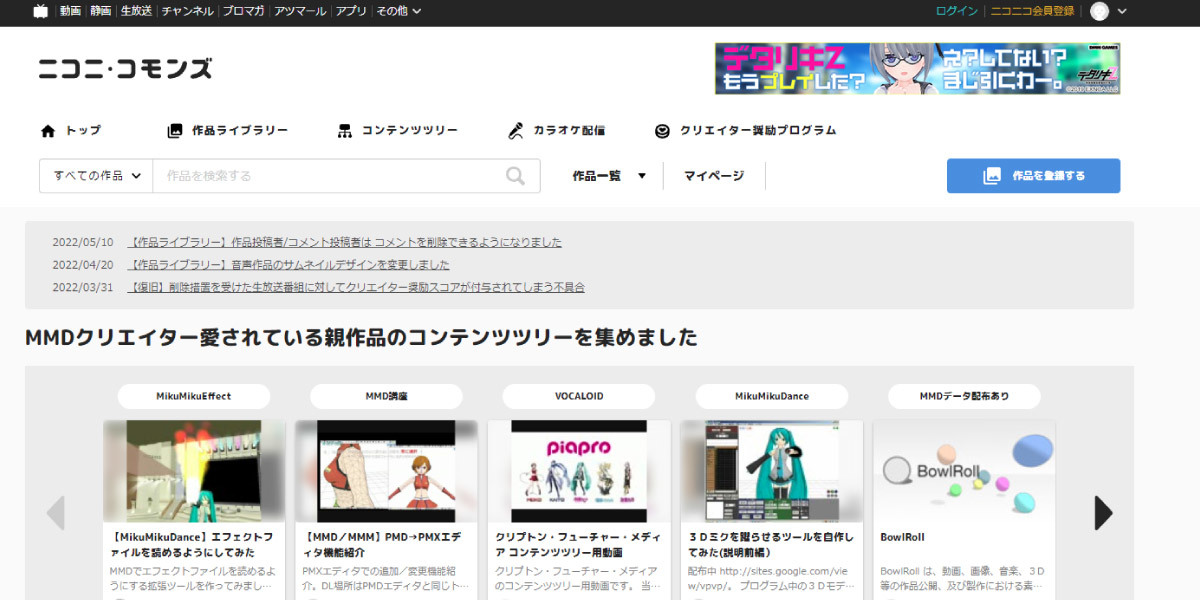
Task: Click the コンテンツツリー tree icon
Action: [345, 131]
